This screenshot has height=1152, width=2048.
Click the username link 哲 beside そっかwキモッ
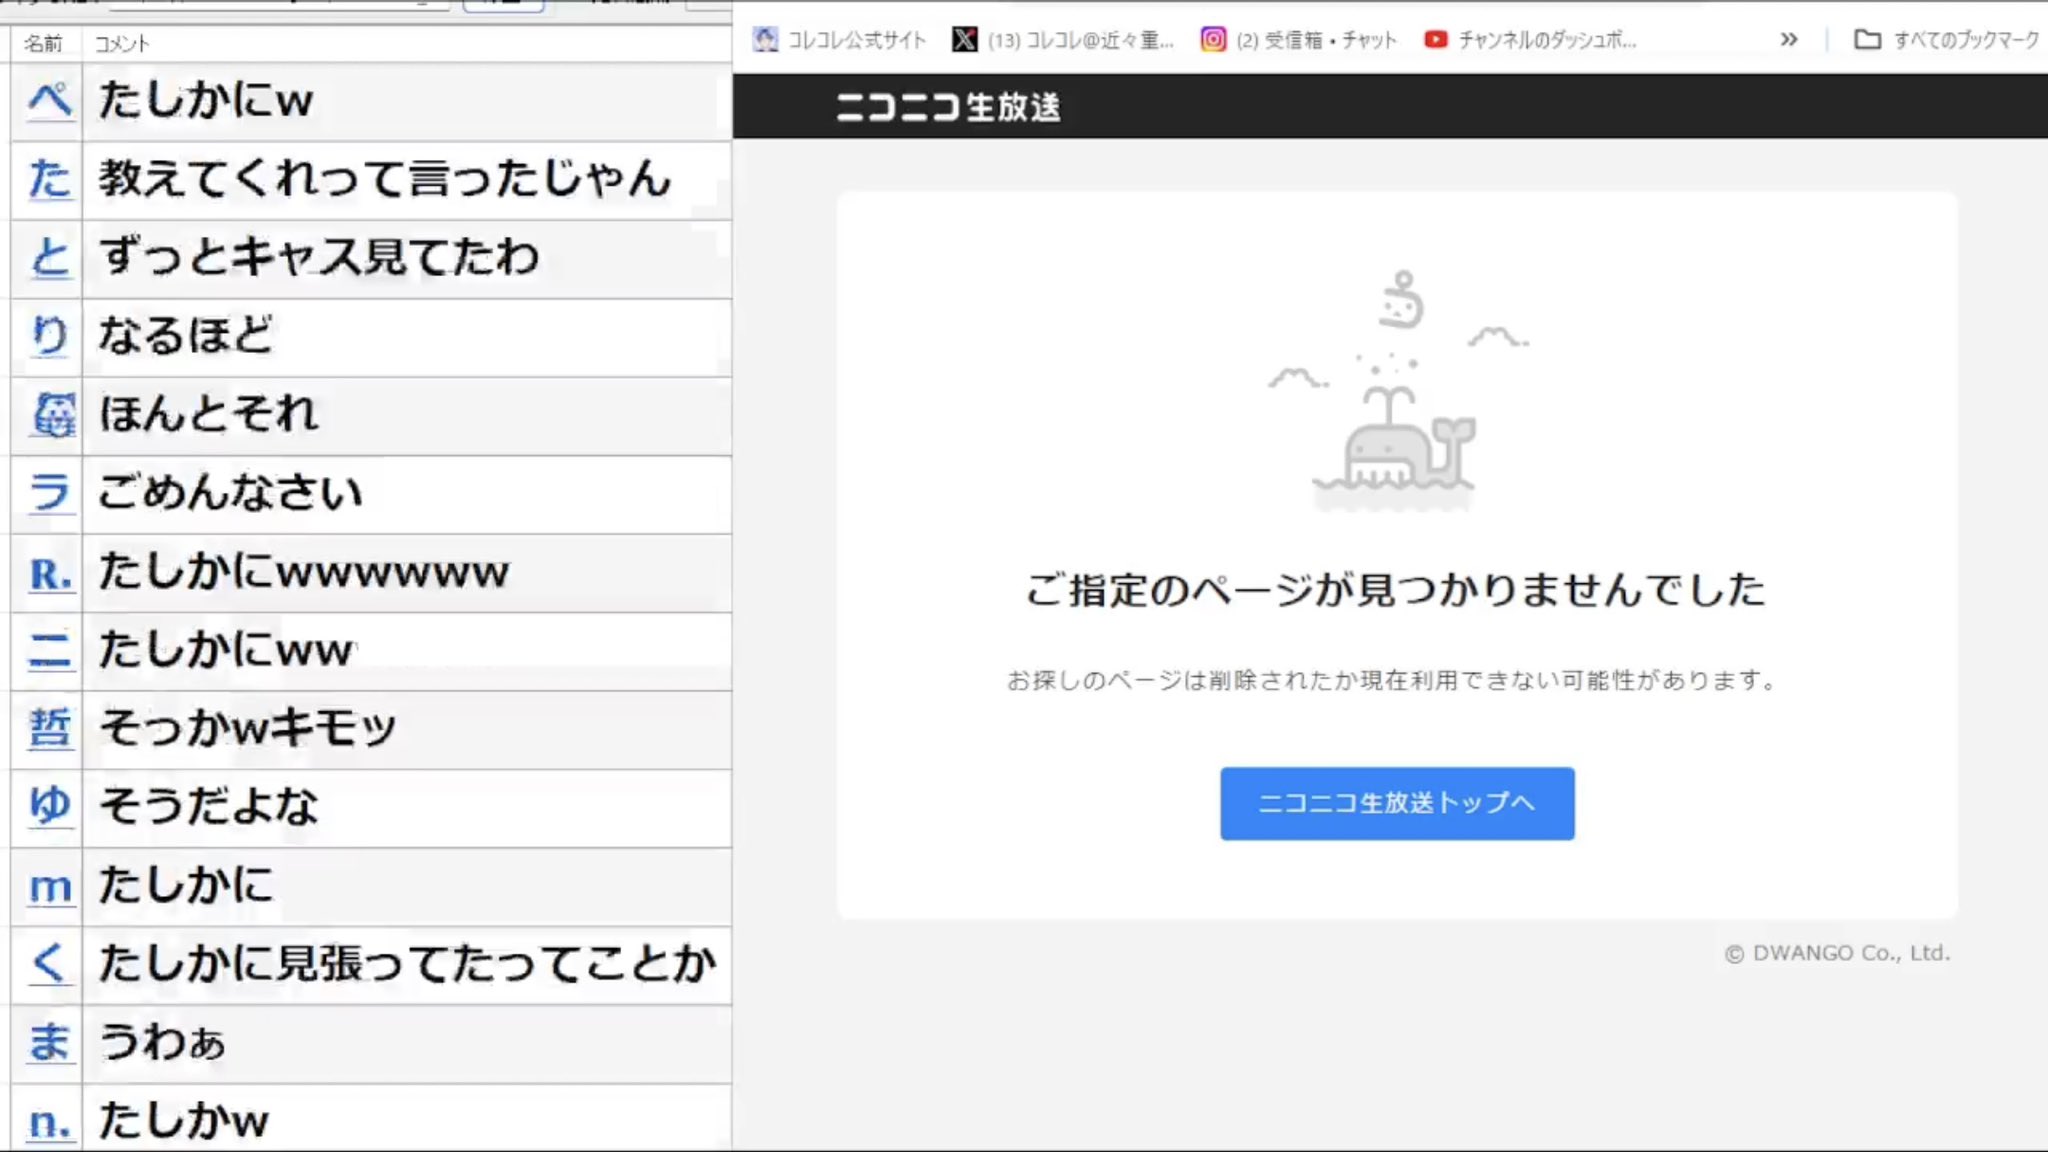50,729
